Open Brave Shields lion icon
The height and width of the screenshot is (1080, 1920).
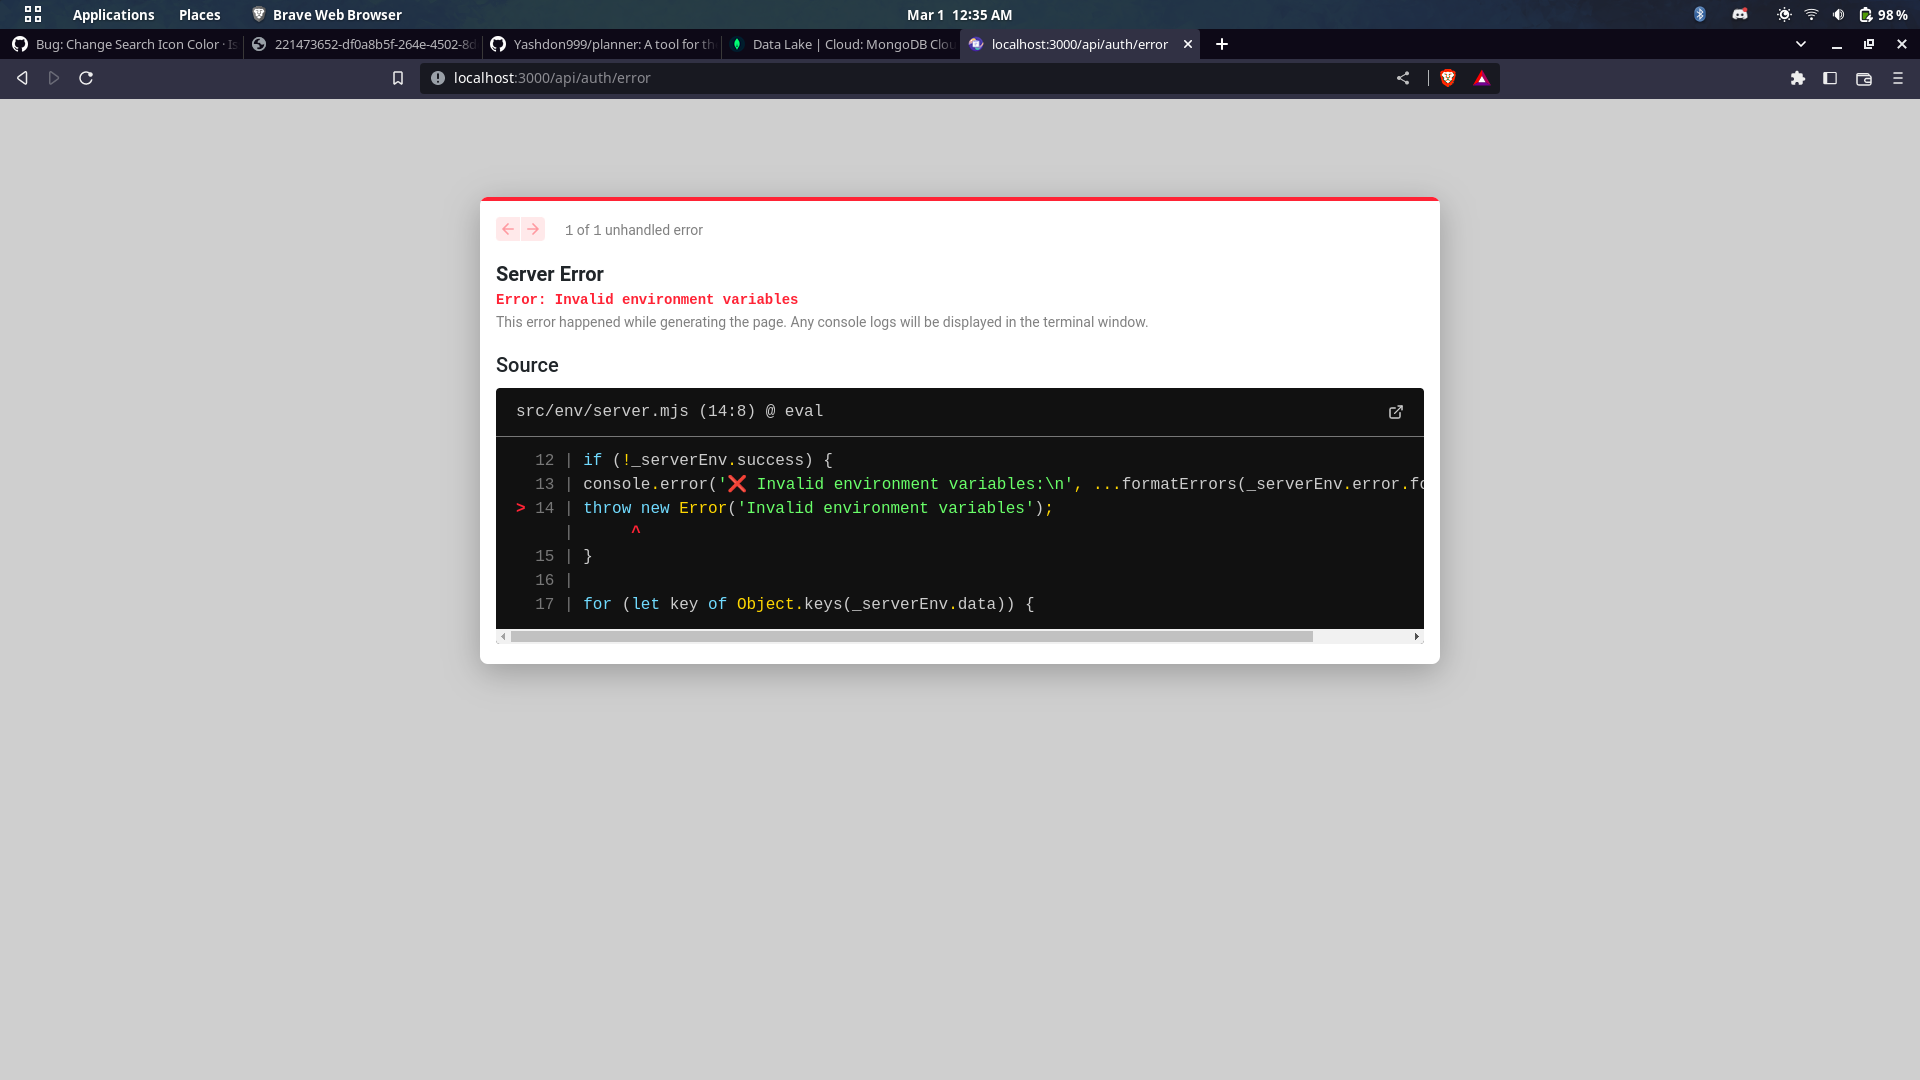pos(1448,78)
